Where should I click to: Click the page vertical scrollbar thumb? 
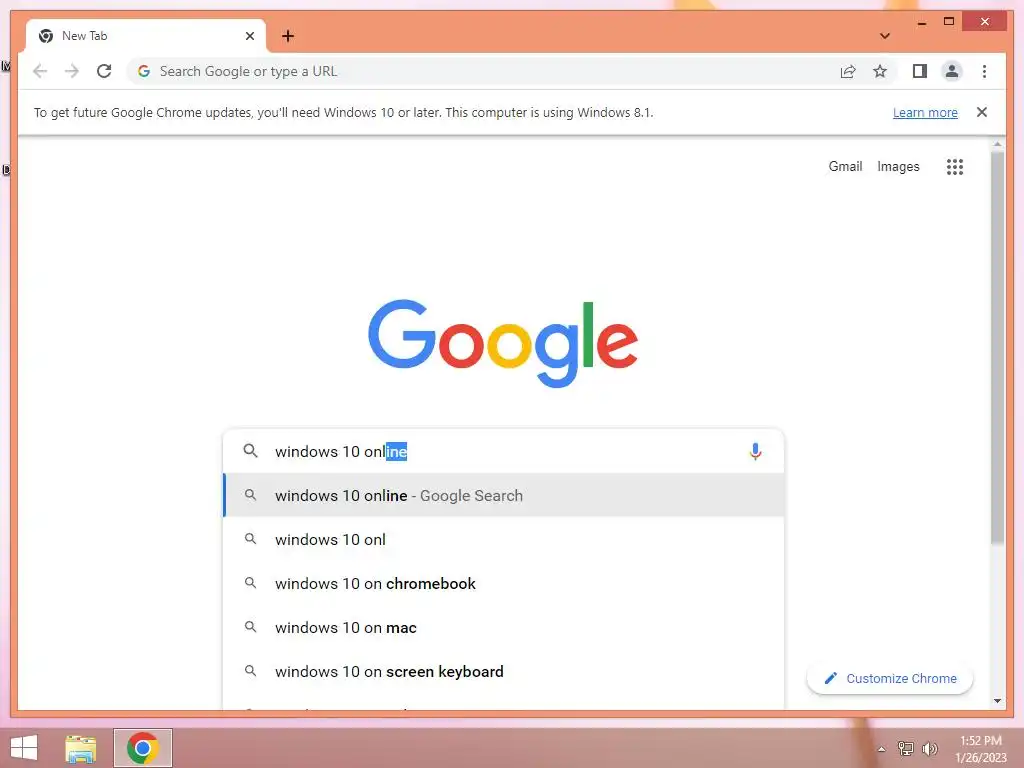point(997,347)
